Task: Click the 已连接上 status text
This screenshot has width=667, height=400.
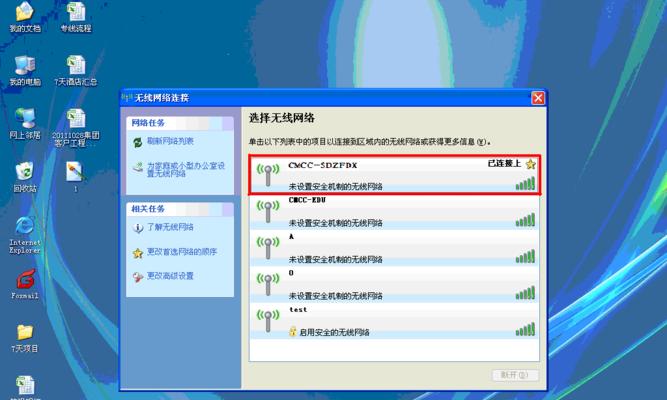Action: coord(504,163)
